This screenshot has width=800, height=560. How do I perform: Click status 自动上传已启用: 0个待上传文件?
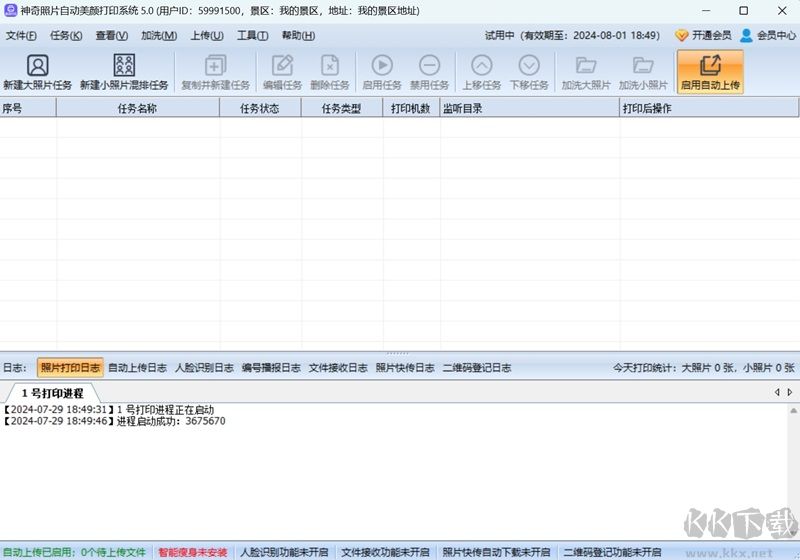[74, 552]
